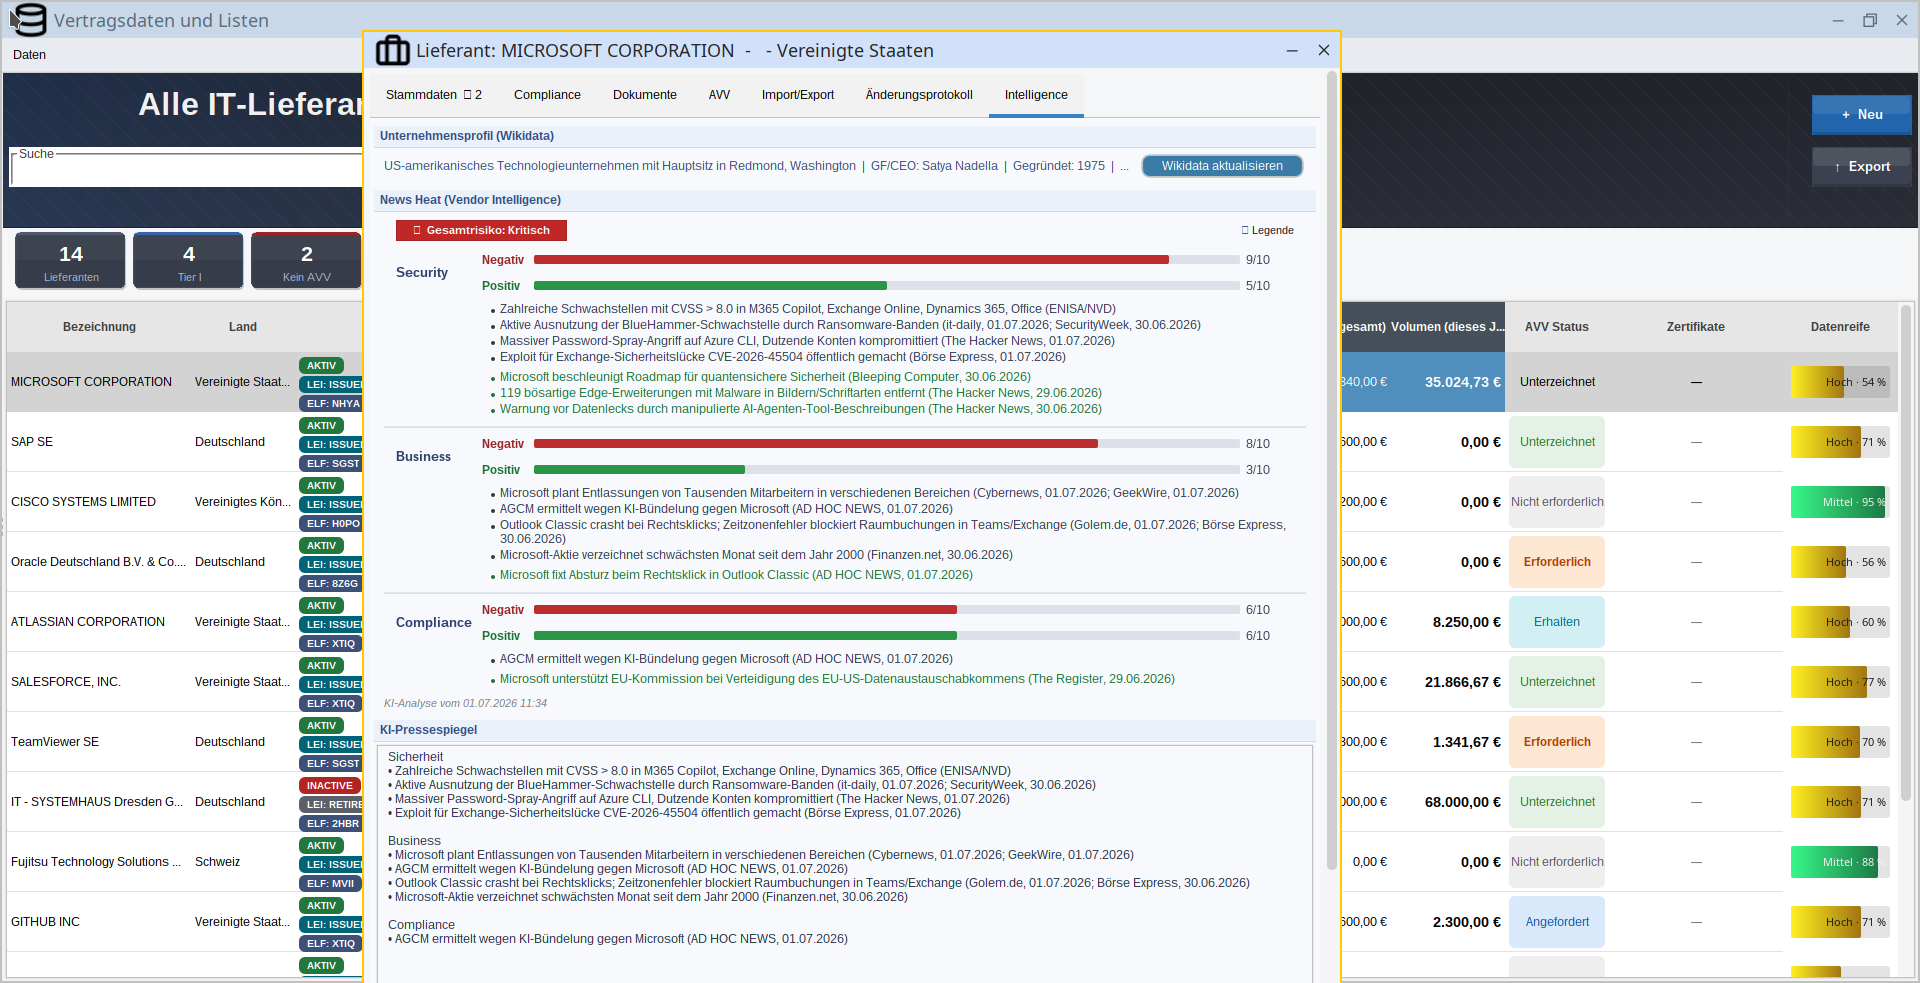
Task: Sort by the Bezeichnung column header
Action: [x=99, y=327]
